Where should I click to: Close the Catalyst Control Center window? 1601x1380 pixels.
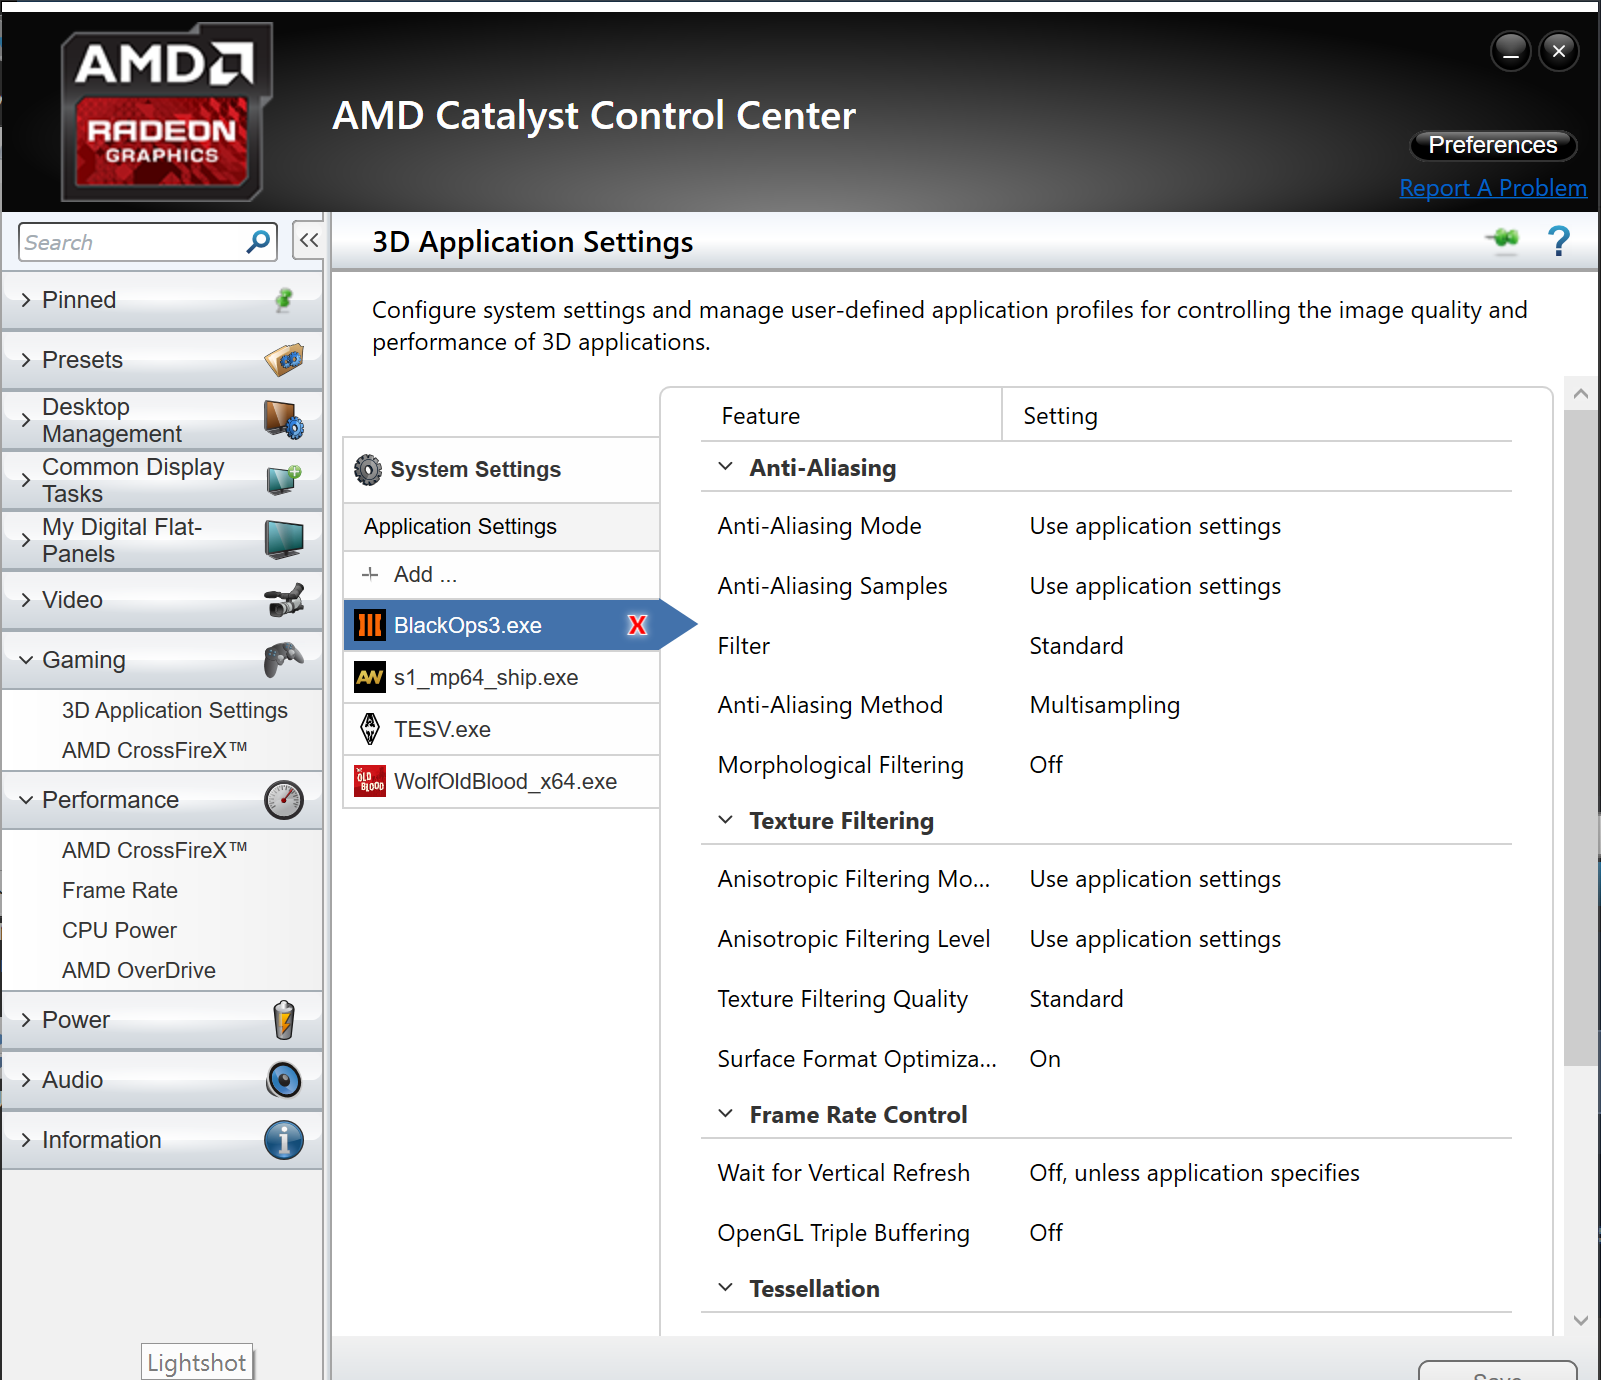click(1559, 50)
